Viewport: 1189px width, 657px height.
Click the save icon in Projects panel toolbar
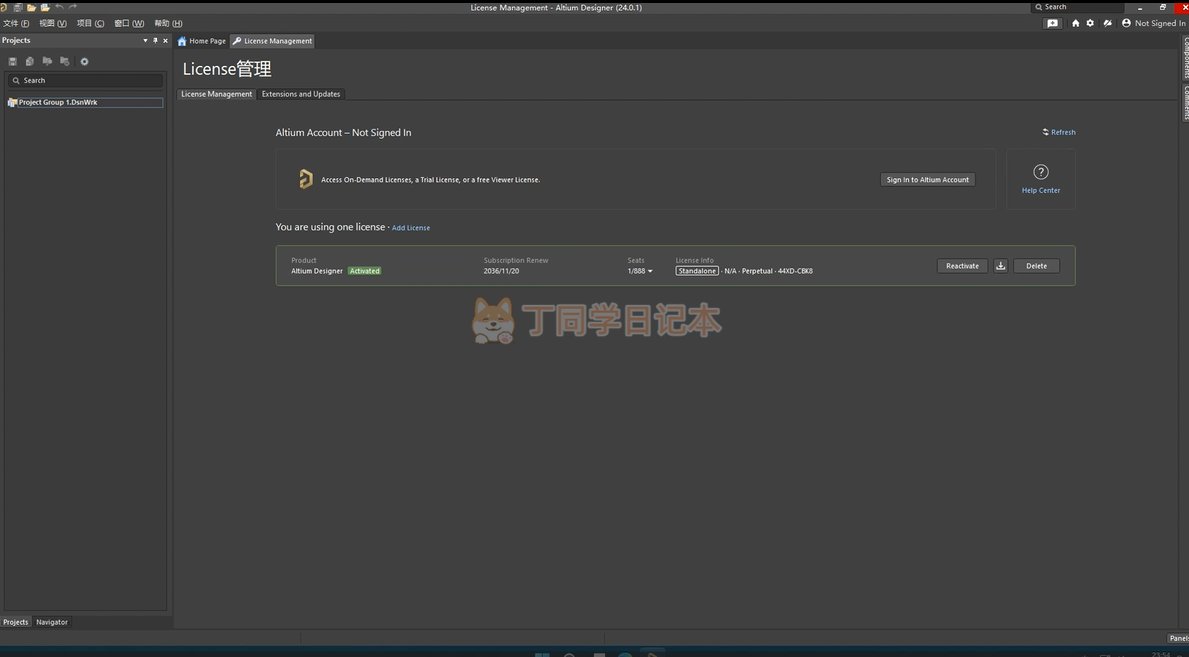point(12,61)
